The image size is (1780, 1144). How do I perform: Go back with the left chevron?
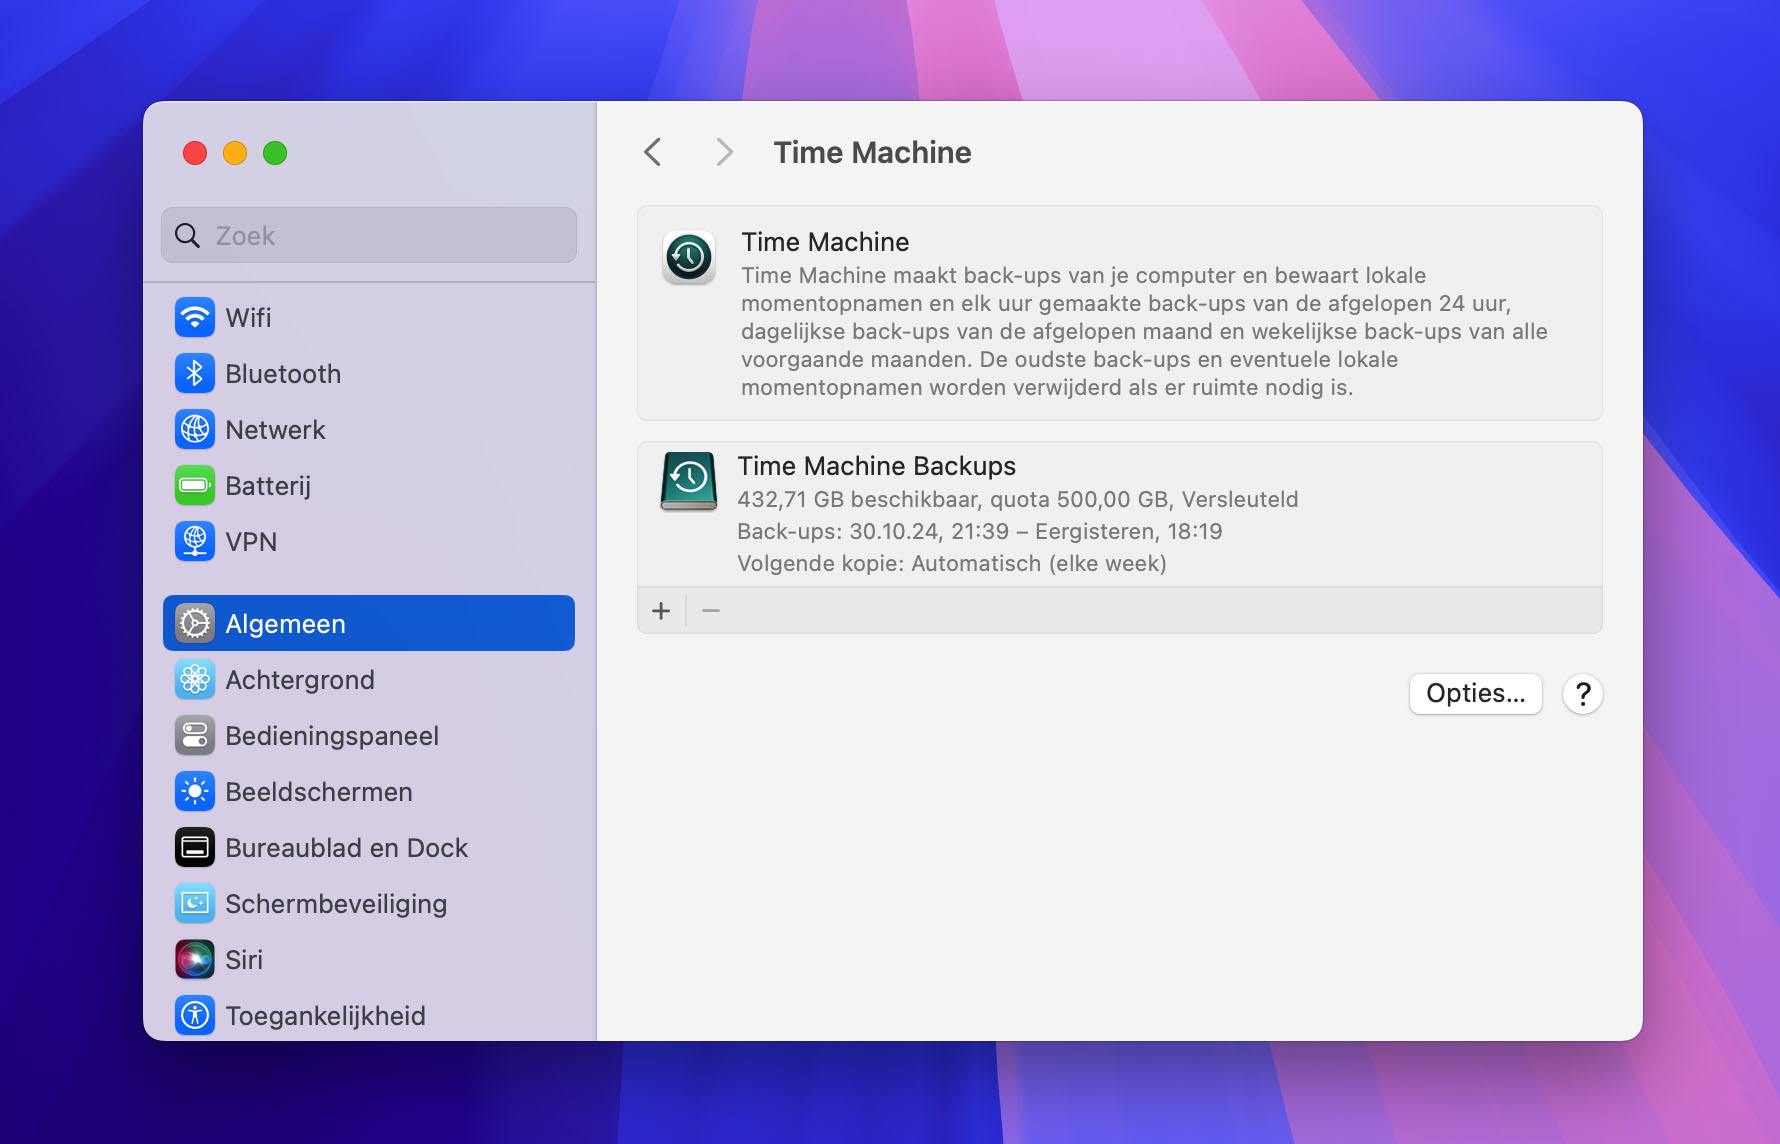(653, 152)
